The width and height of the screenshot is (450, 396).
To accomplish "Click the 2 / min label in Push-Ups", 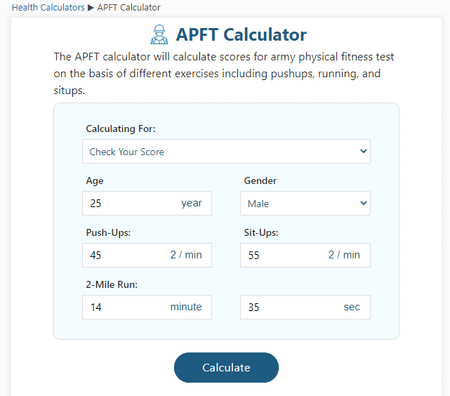I will coord(186,255).
